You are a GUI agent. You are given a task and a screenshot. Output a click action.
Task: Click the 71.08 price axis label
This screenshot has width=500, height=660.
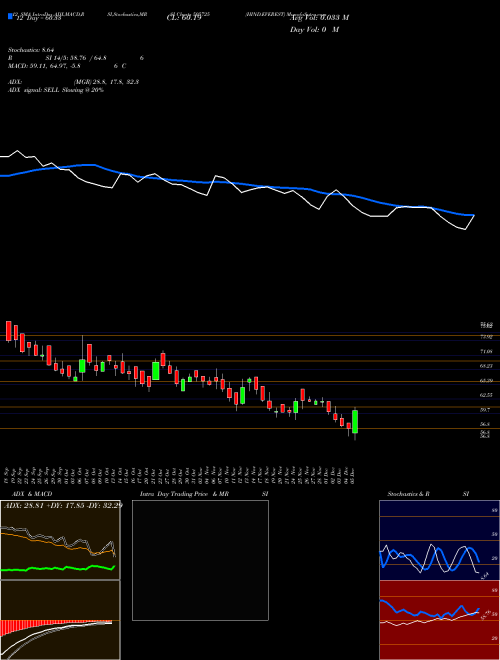pos(486,351)
